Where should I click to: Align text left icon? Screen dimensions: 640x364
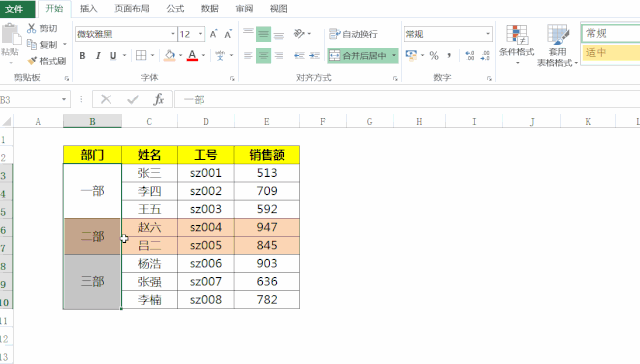pos(248,55)
